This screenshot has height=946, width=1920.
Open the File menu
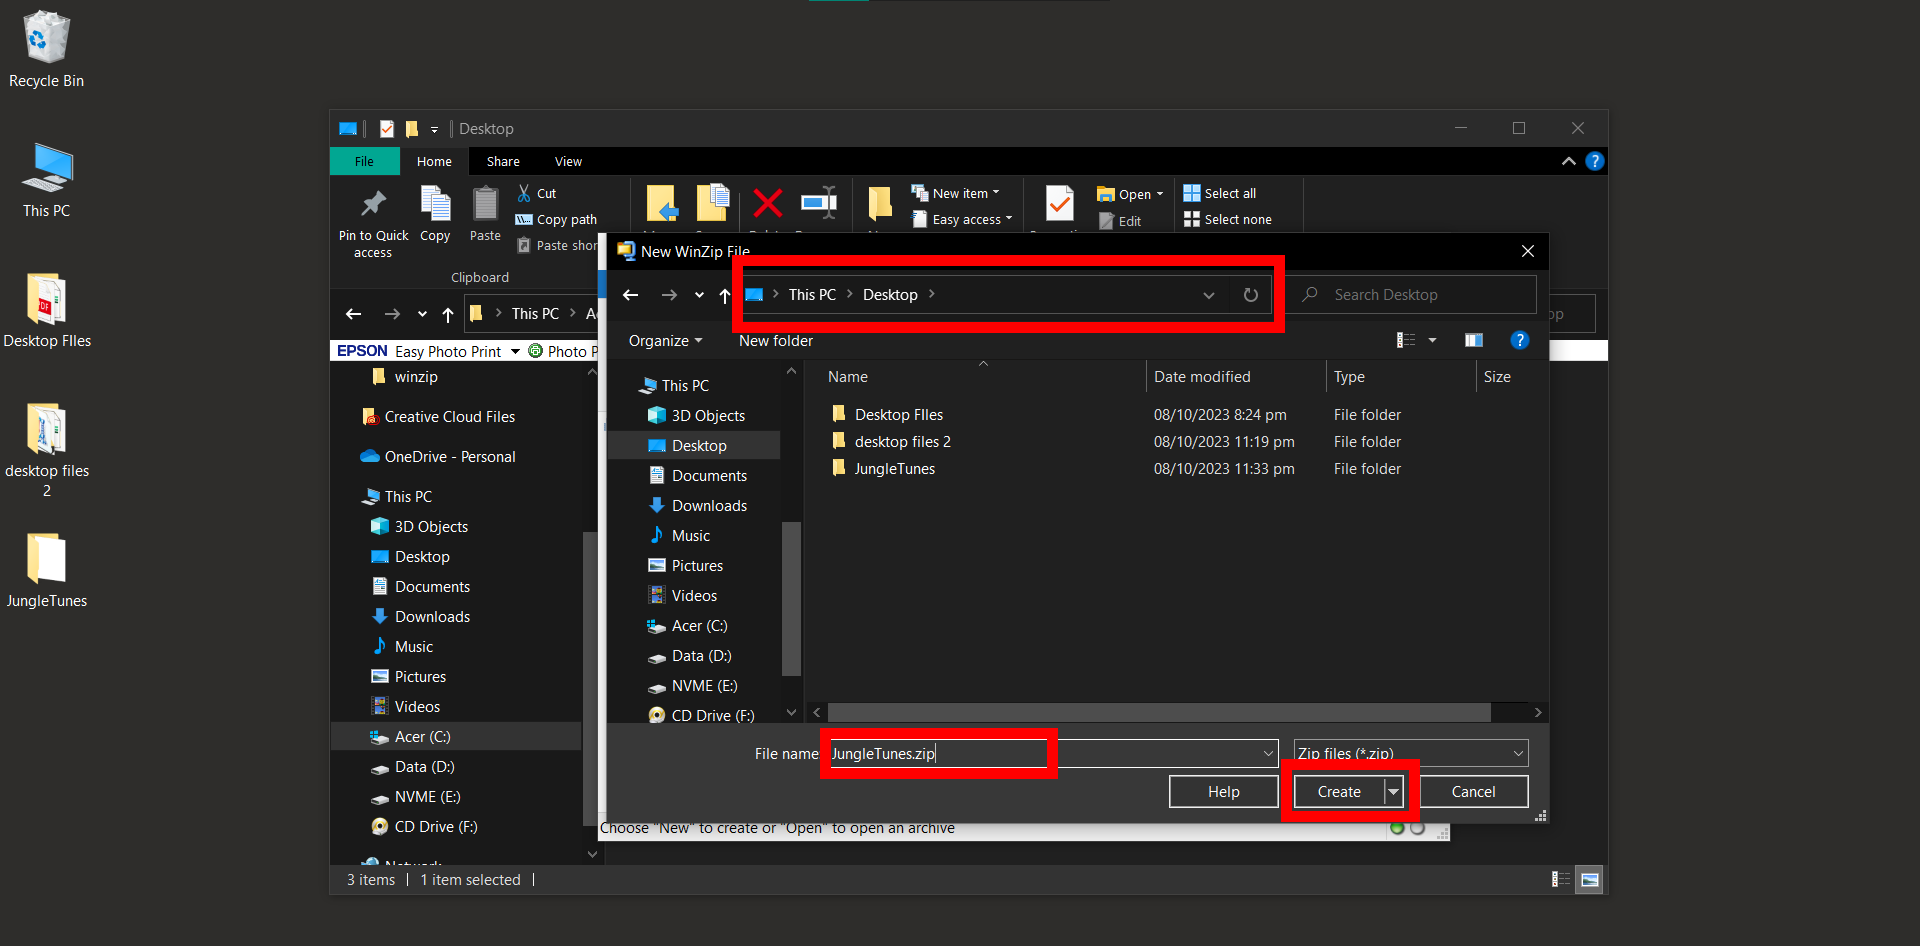tap(364, 161)
